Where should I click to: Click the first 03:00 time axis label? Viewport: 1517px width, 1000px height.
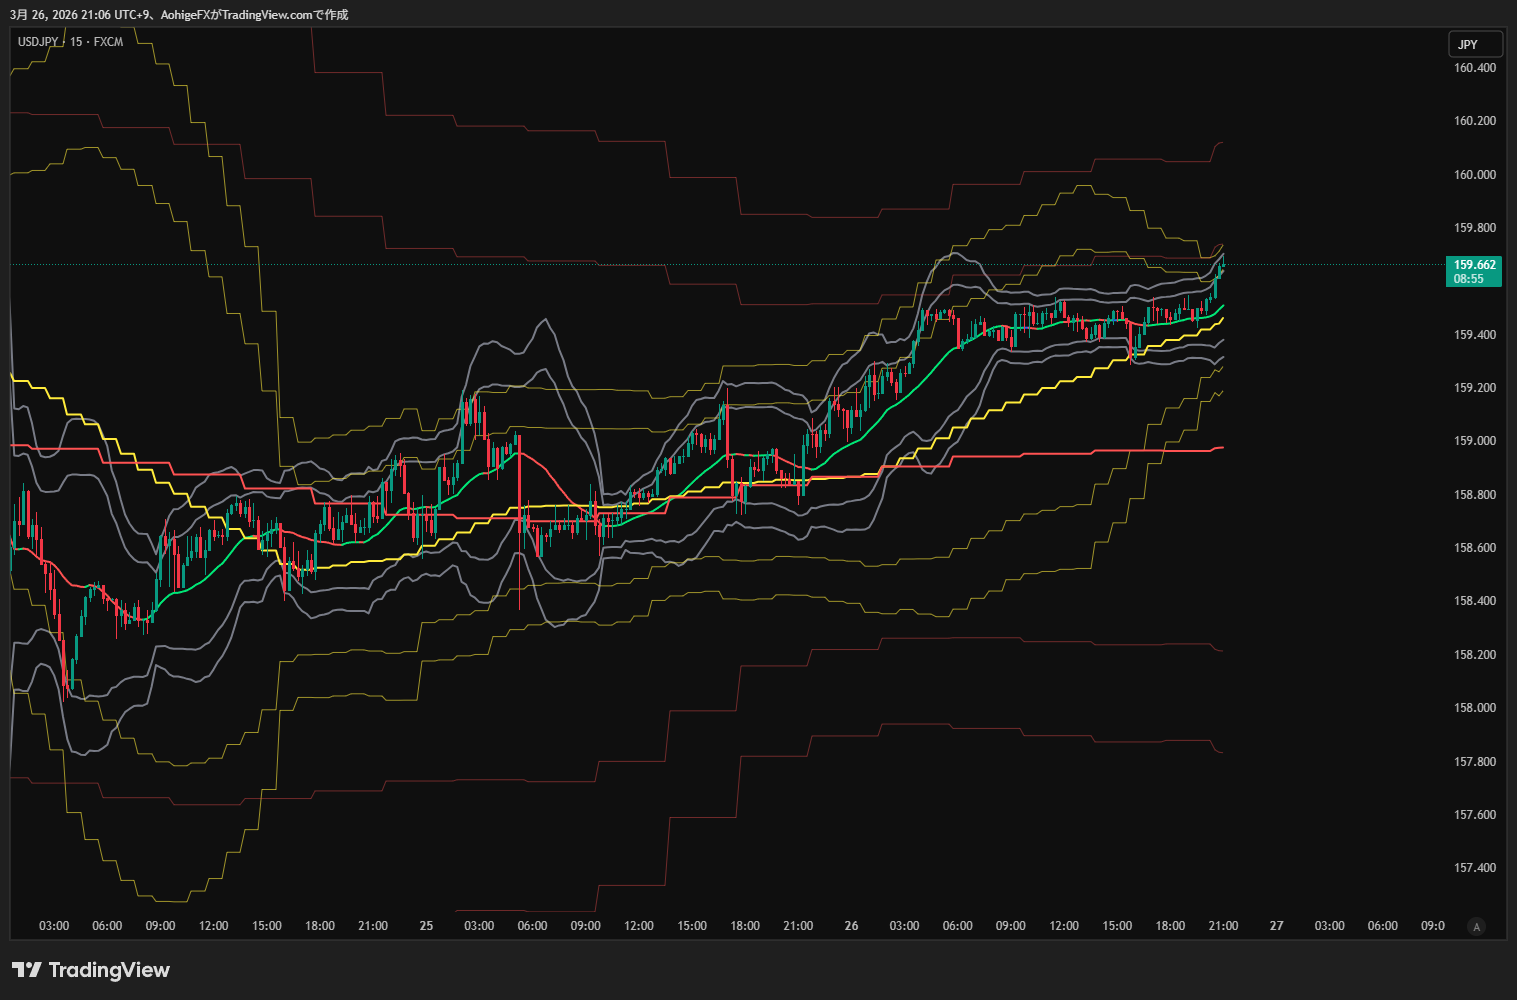click(54, 926)
